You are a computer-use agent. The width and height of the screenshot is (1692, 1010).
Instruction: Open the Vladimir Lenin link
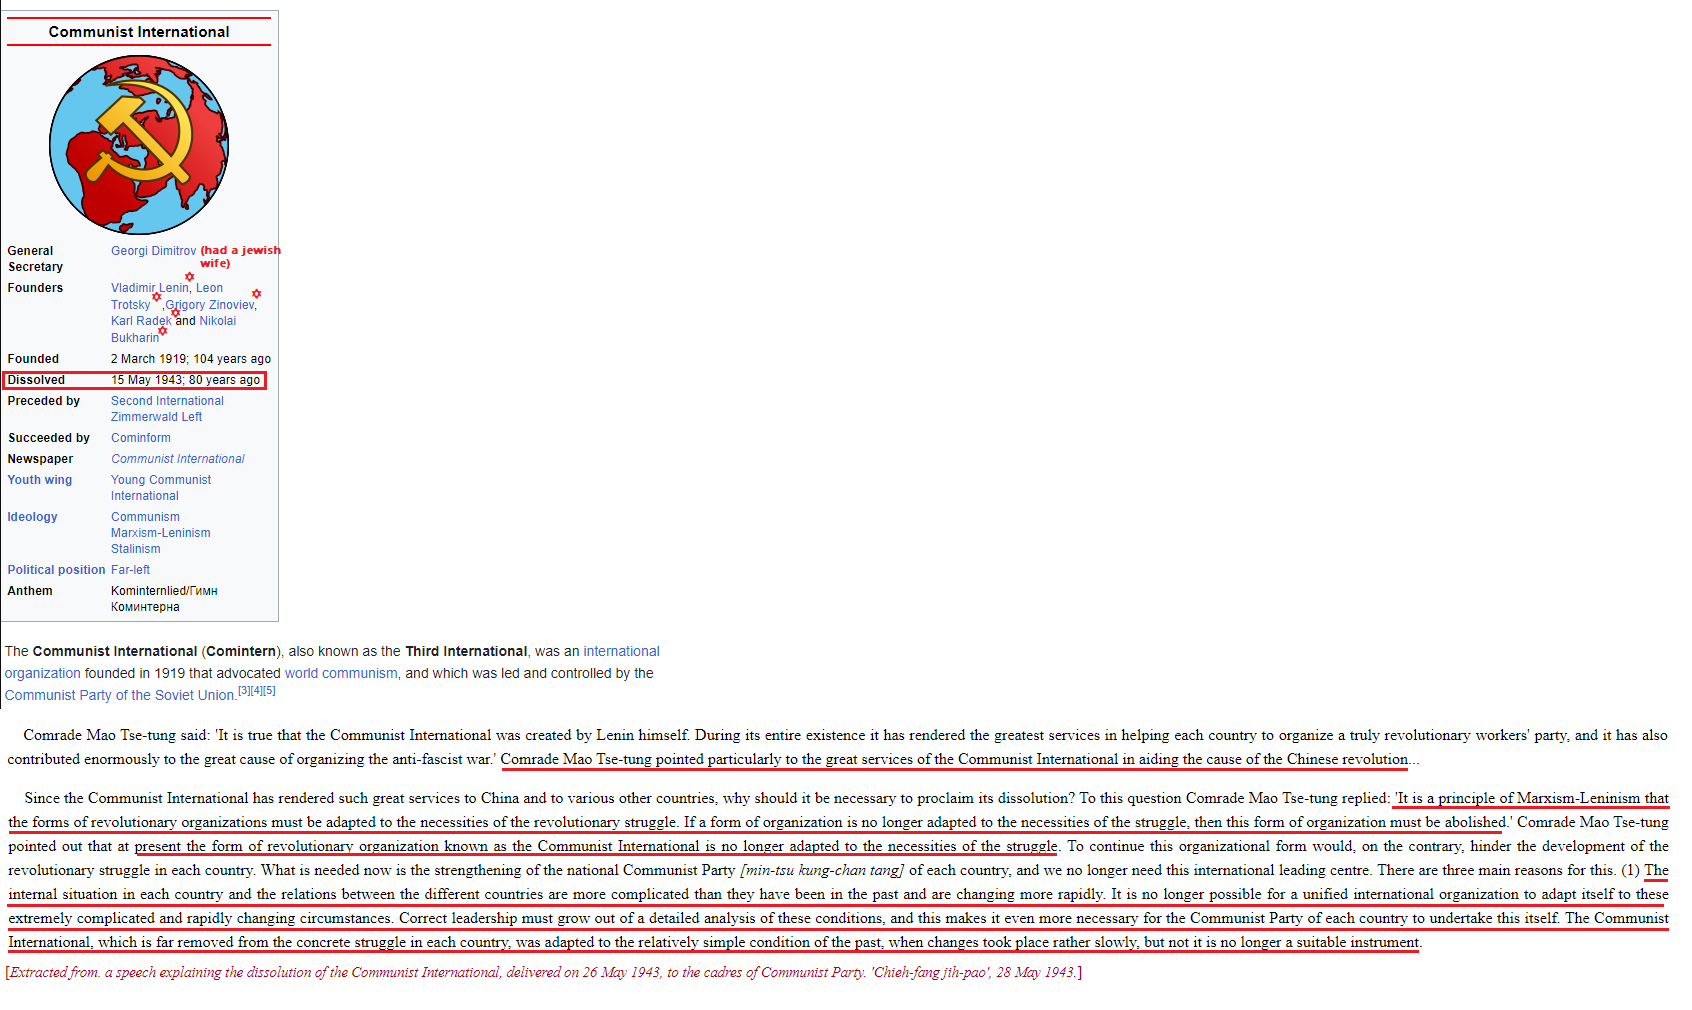[149, 288]
